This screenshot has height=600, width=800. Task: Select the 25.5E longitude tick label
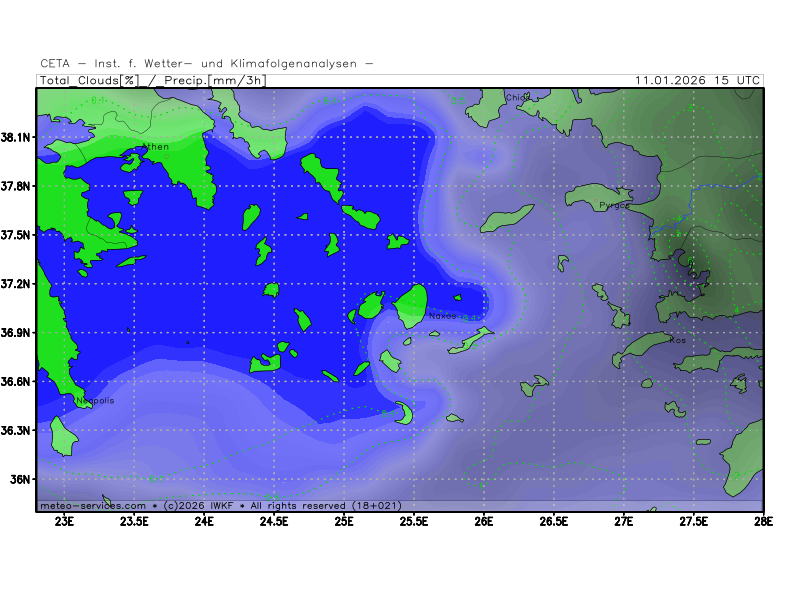[414, 521]
